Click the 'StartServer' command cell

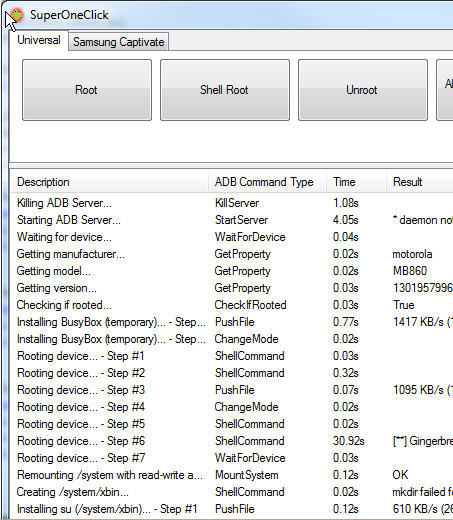pos(241,220)
